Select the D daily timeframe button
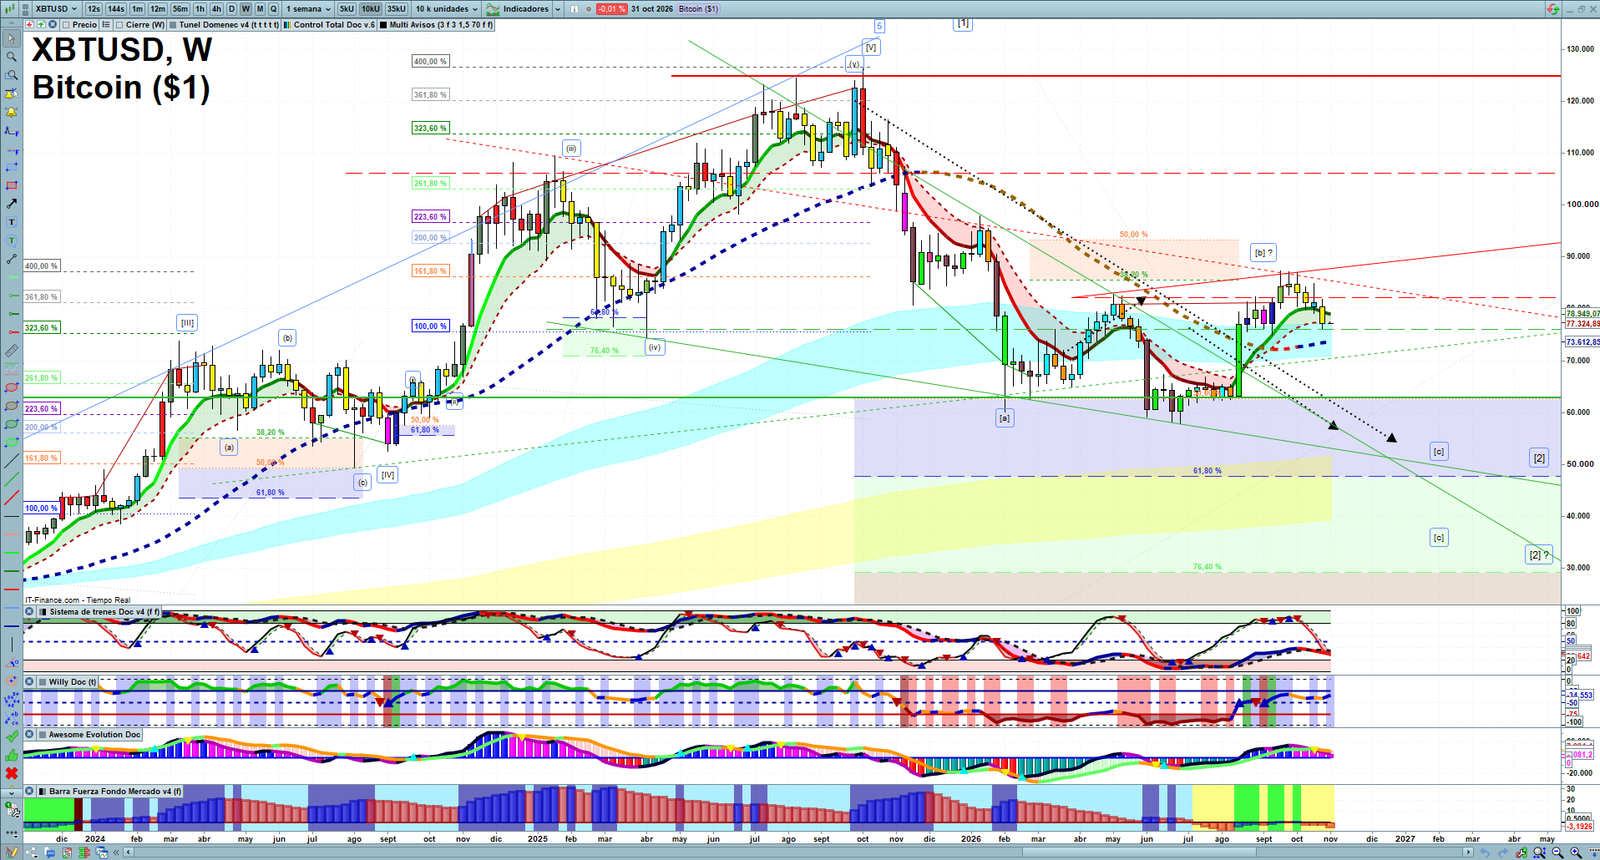 point(232,9)
